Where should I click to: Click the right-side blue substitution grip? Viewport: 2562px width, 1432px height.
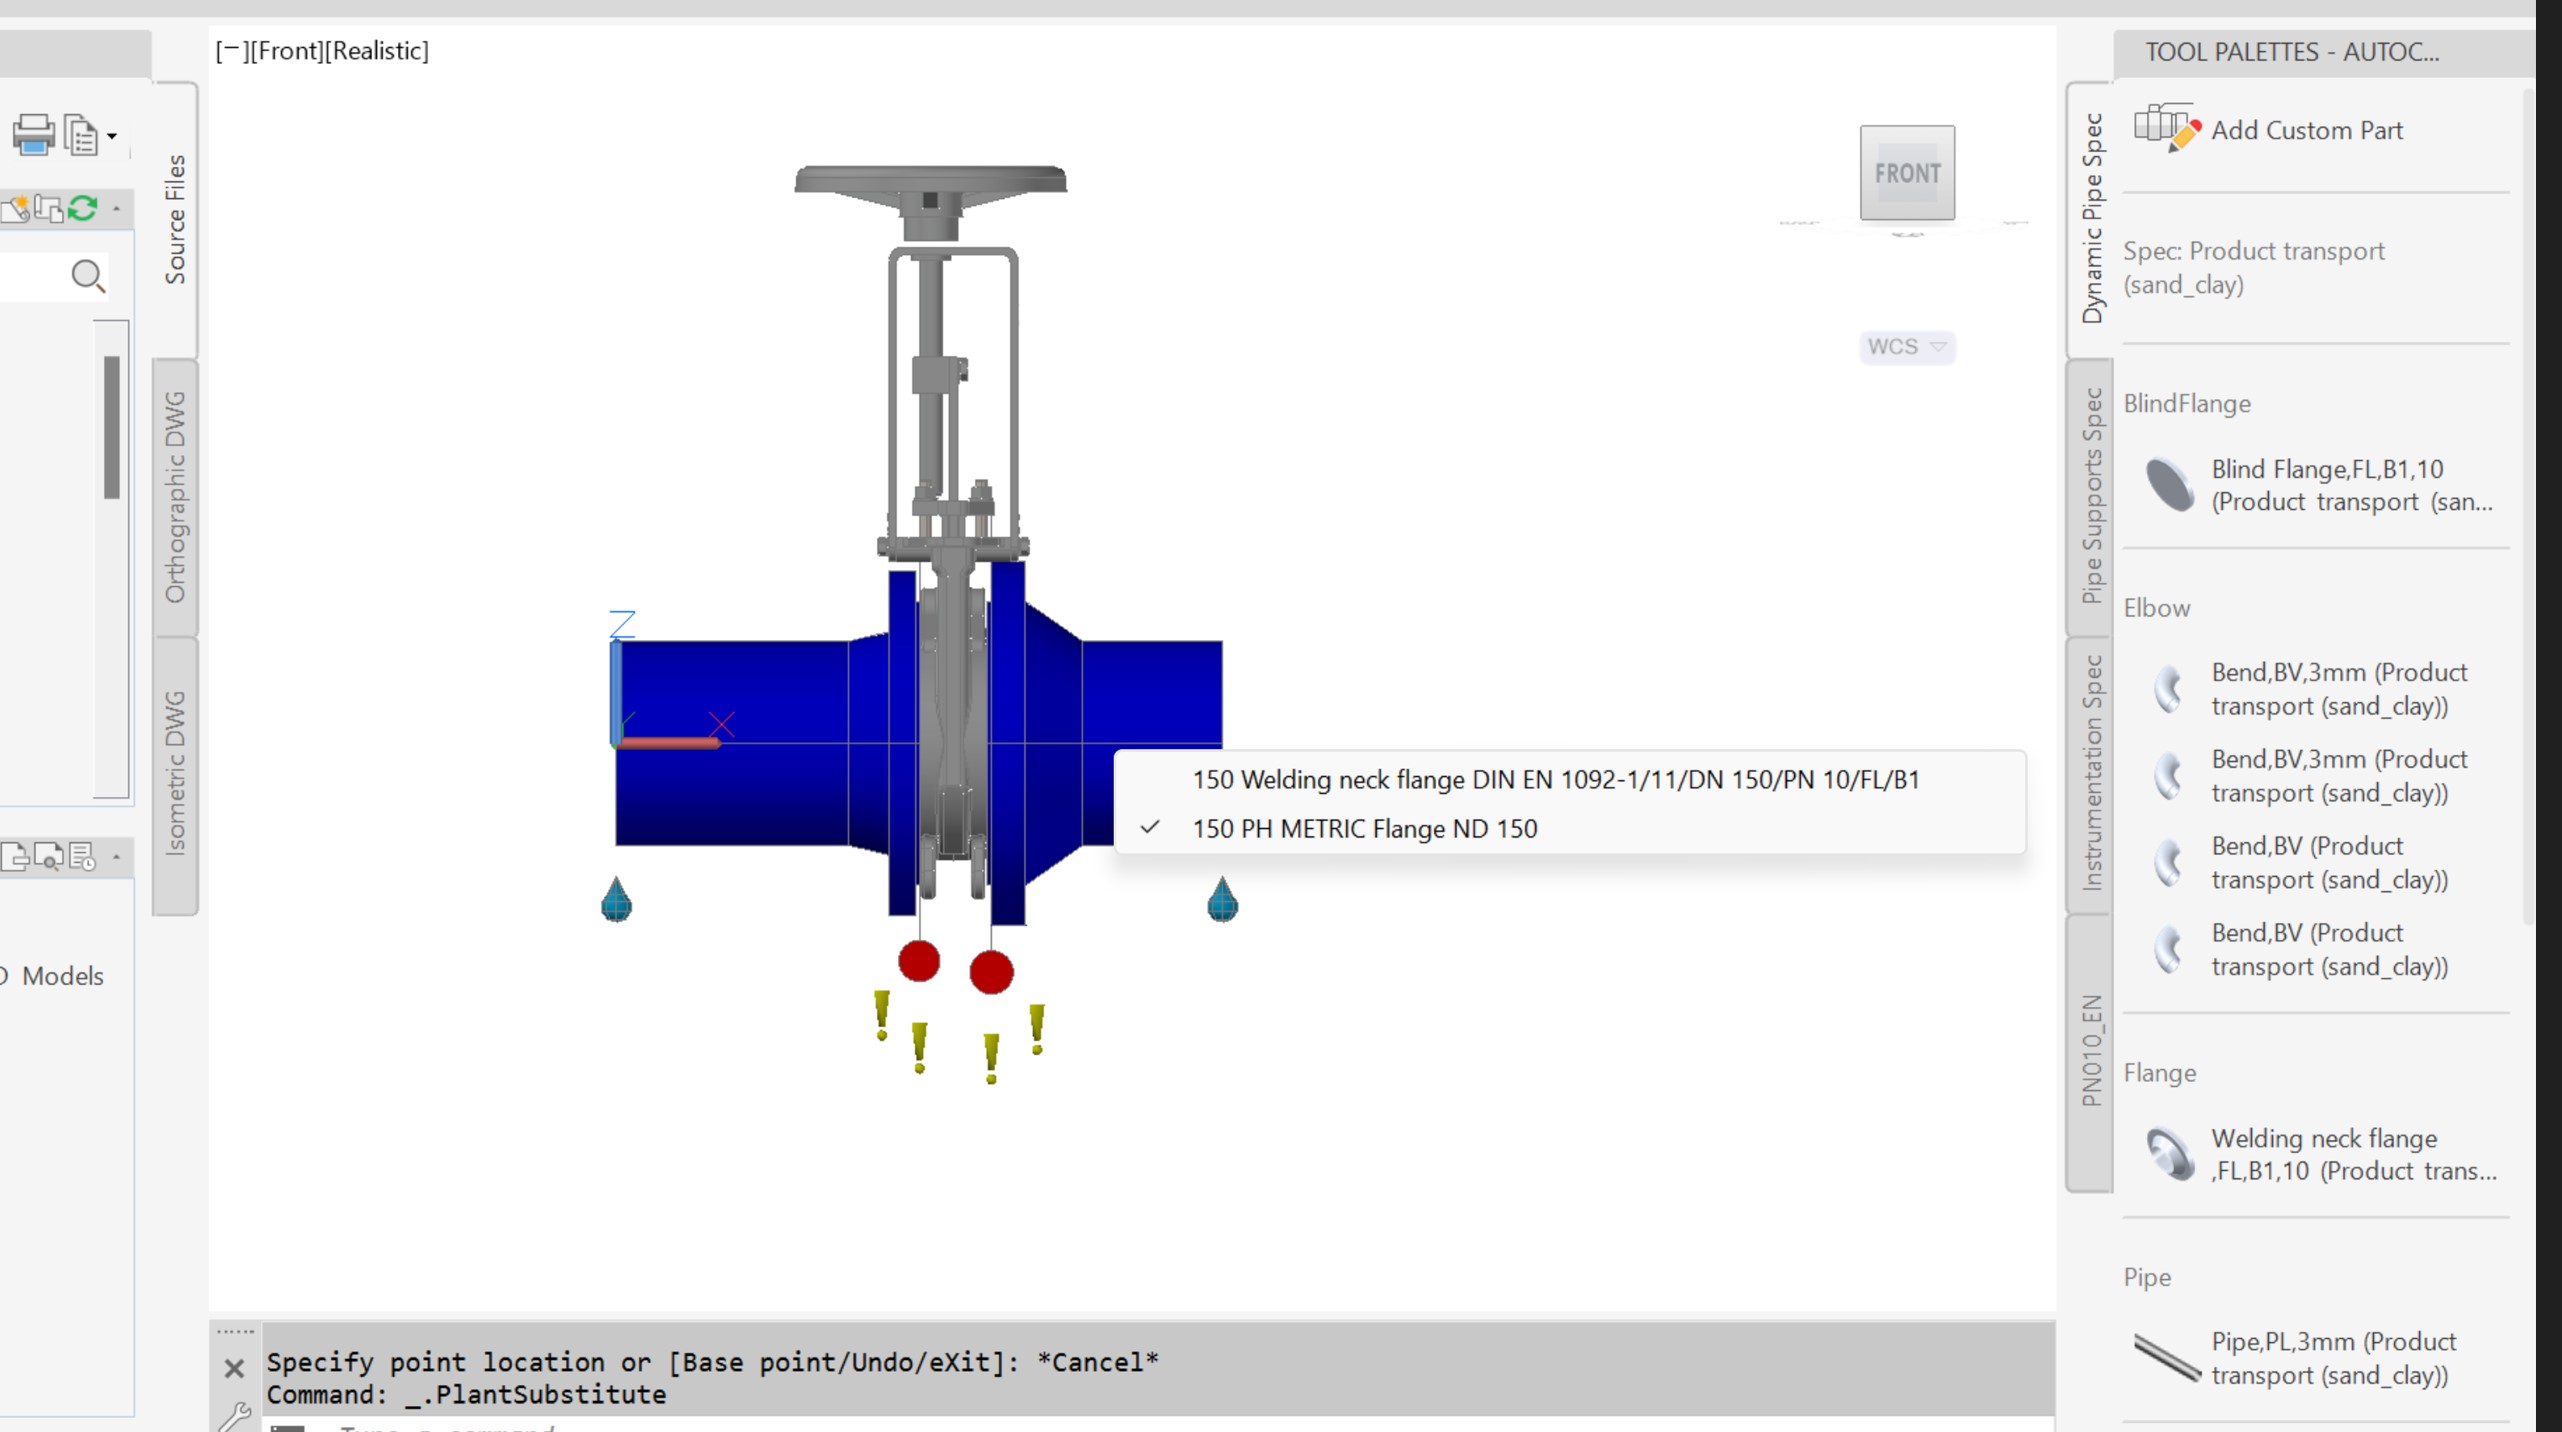pyautogui.click(x=1222, y=900)
